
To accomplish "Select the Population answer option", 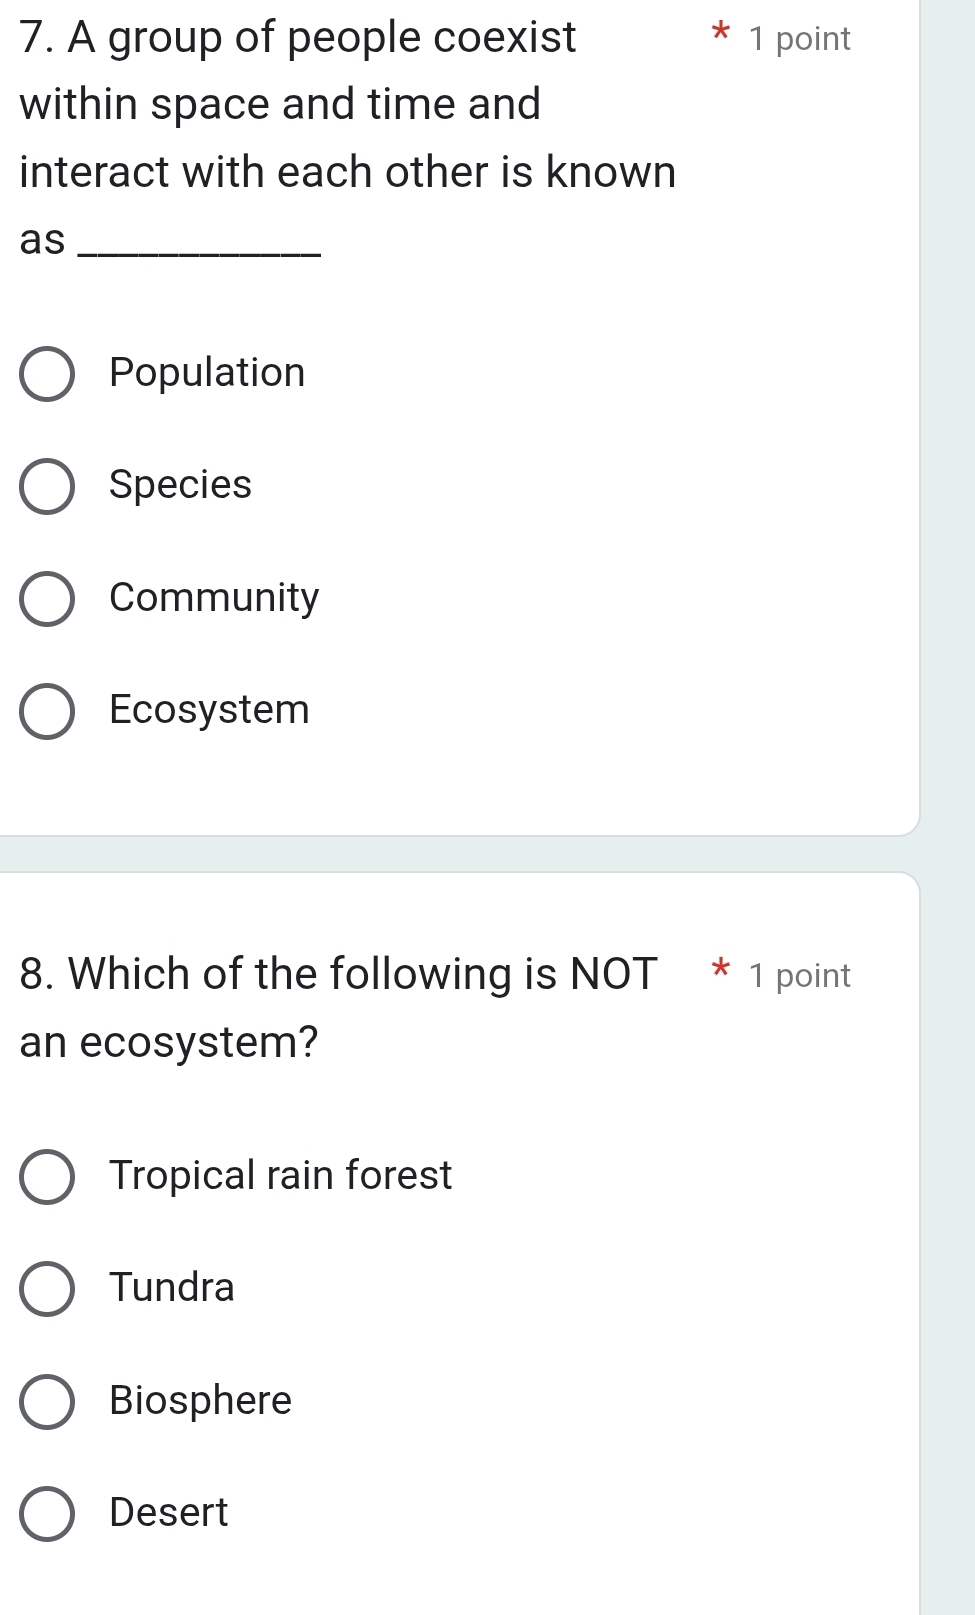I will click(47, 375).
